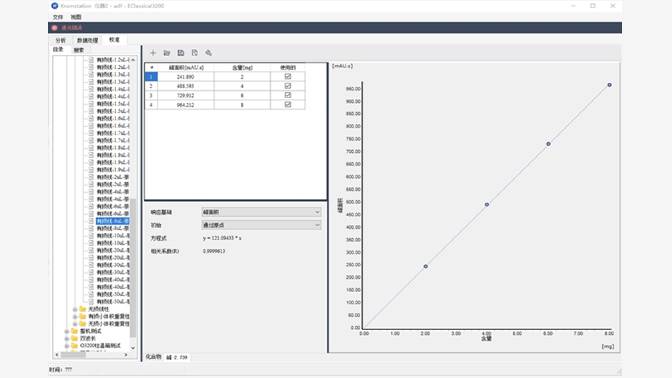The width and height of the screenshot is (672, 378).
Task: Click the app logo in title bar
Action: click(x=54, y=6)
